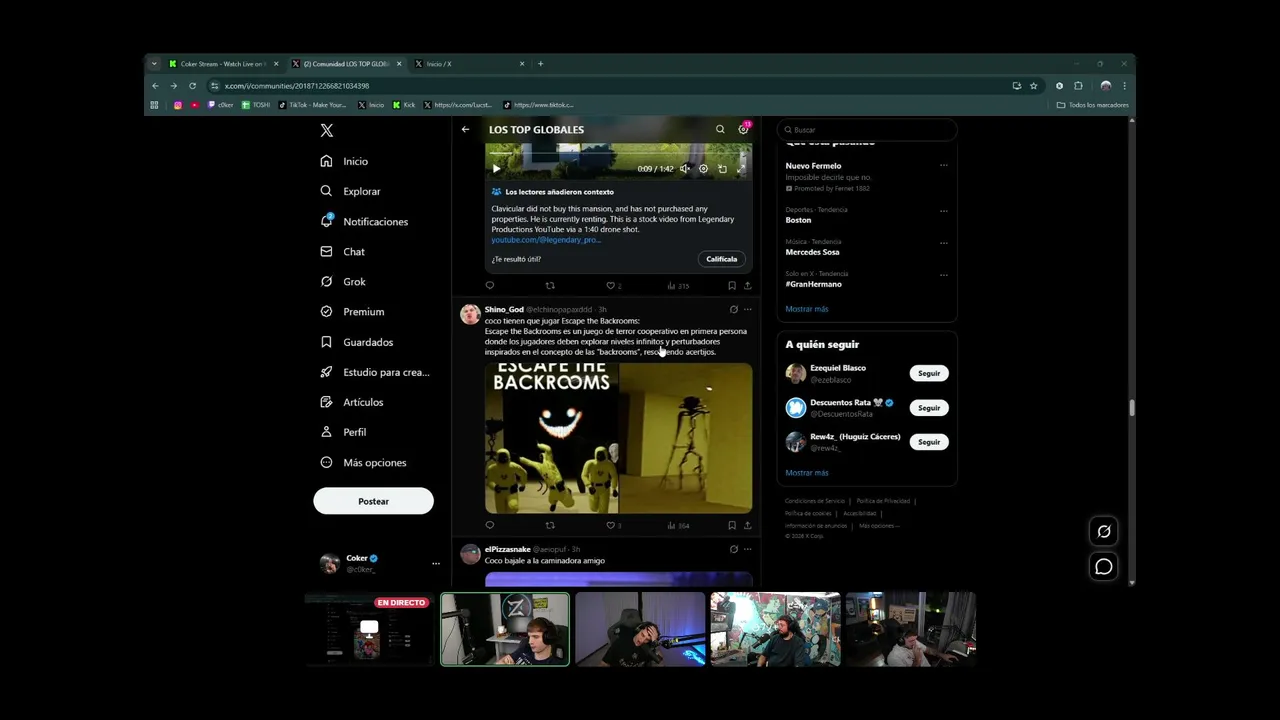This screenshot has height=720, width=1280.
Task: Switch to the Inicio / X browser tab
Action: coord(469,64)
